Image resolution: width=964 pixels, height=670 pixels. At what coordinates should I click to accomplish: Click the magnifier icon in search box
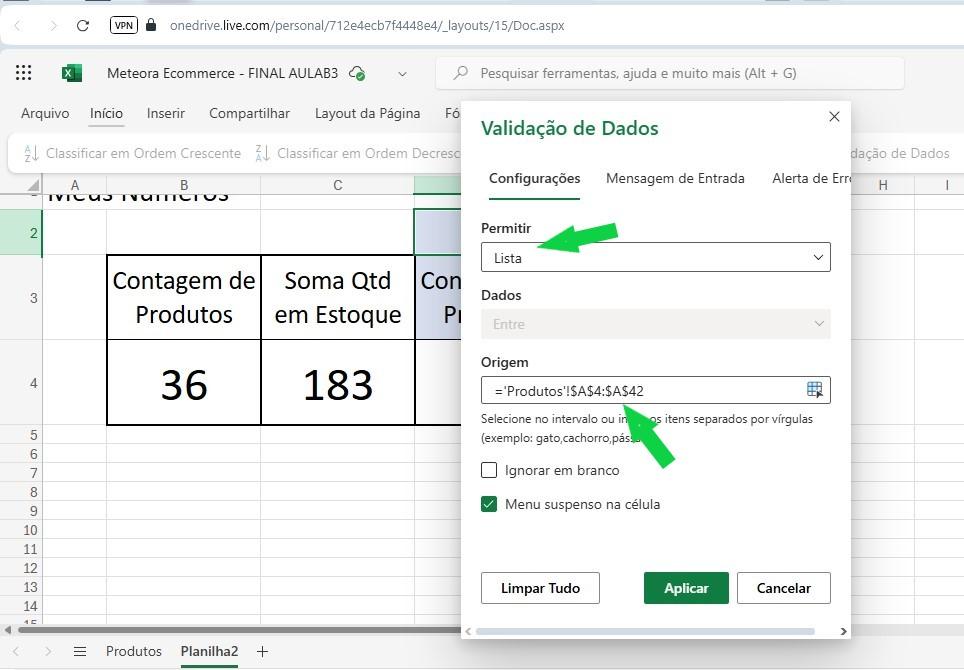(x=460, y=73)
